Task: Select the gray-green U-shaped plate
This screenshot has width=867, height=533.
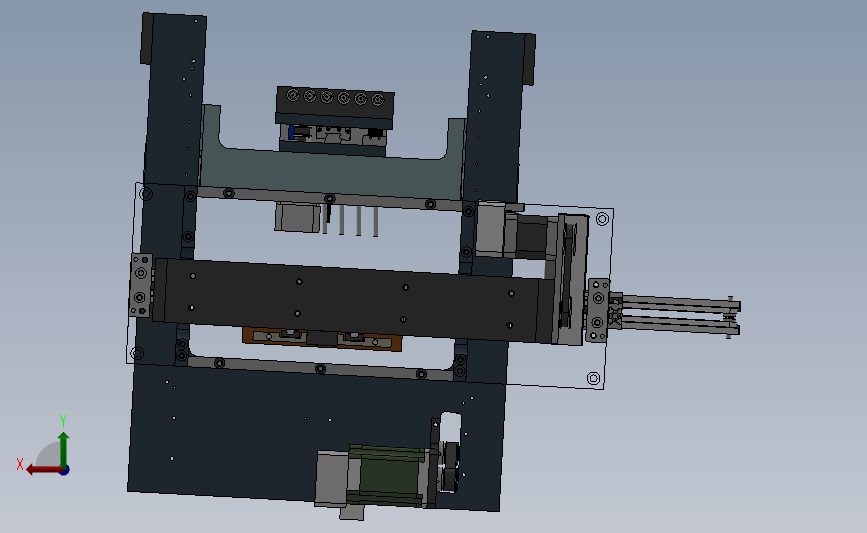Action: pos(332,171)
